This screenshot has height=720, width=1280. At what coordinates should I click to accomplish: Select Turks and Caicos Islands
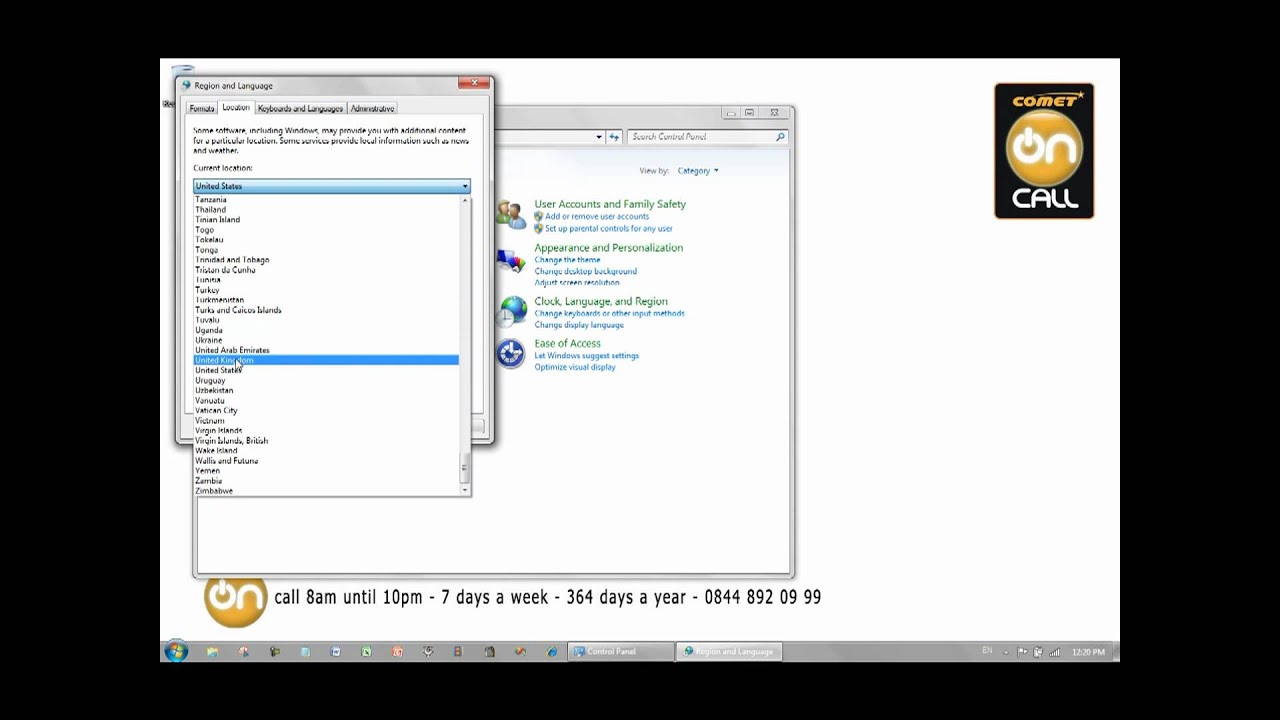326,310
